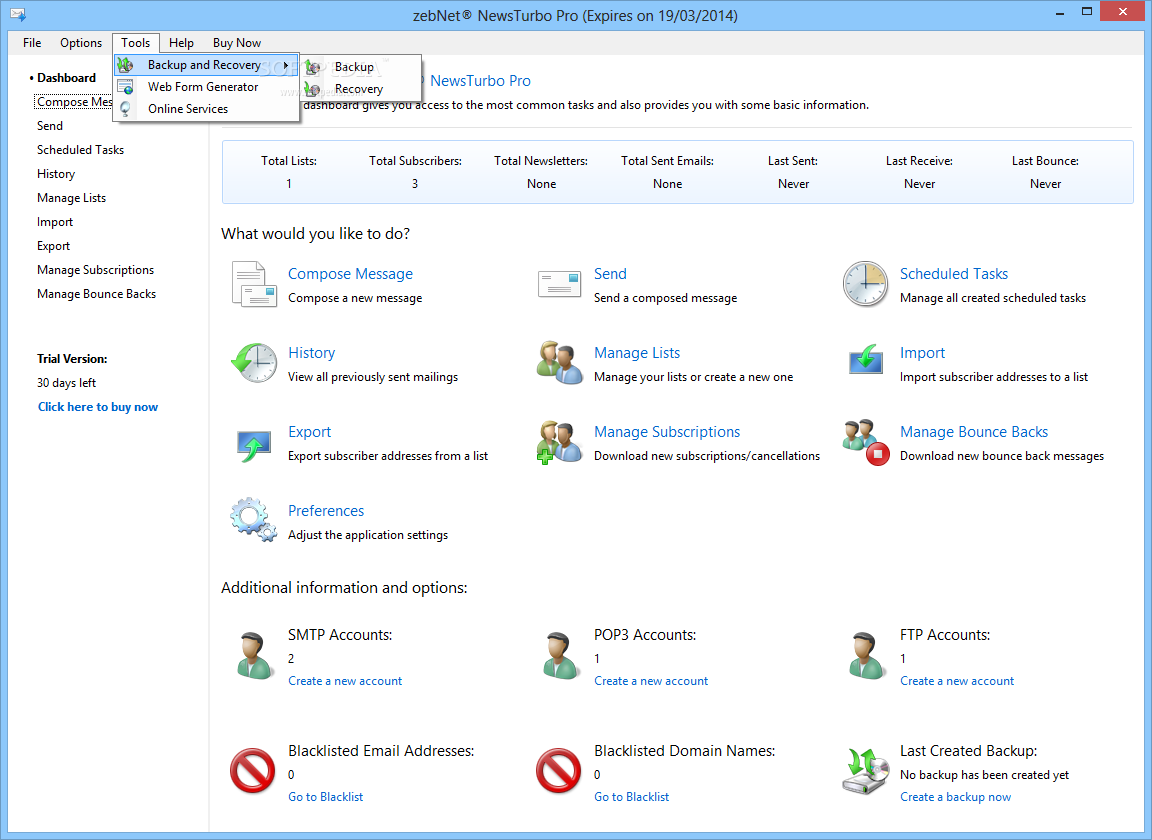Click the Manage Bounce Backs icon
1152x840 pixels.
click(866, 442)
